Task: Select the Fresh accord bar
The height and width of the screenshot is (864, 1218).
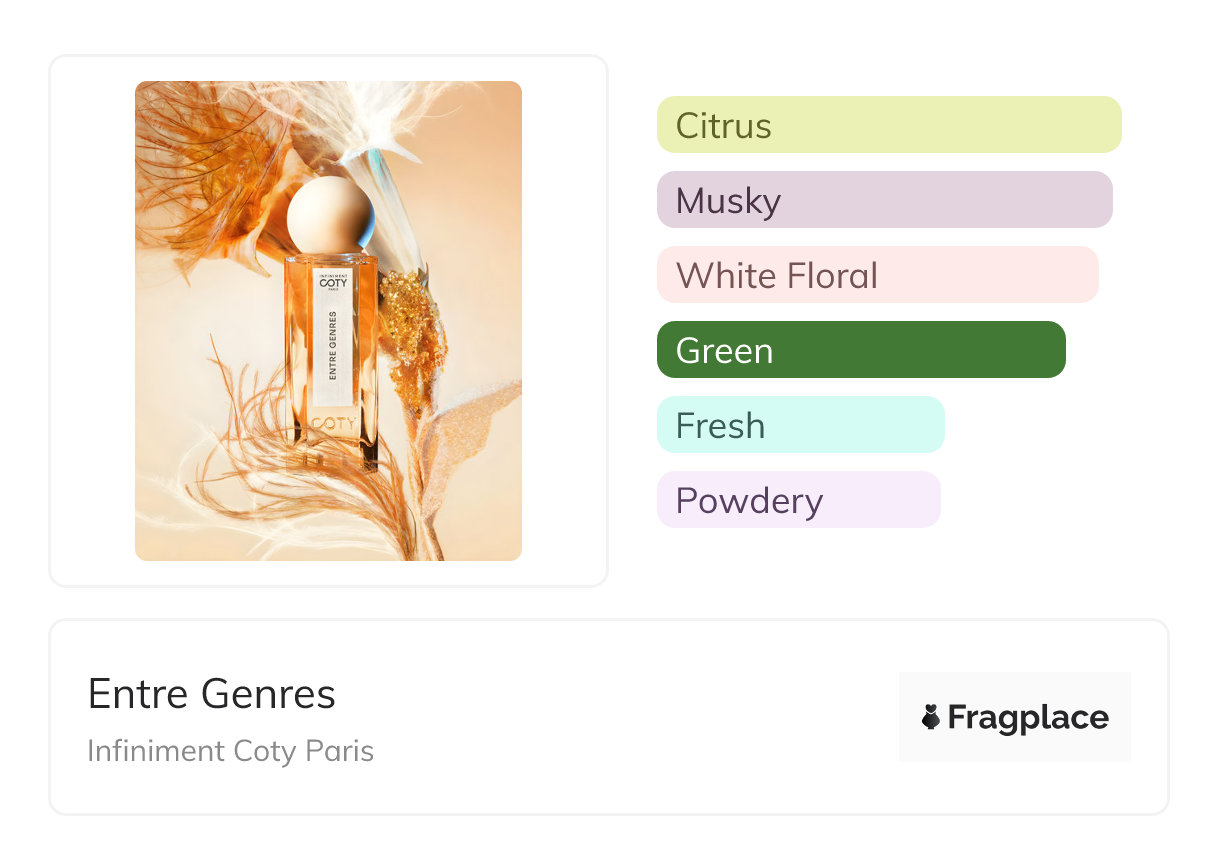Action: tap(800, 425)
